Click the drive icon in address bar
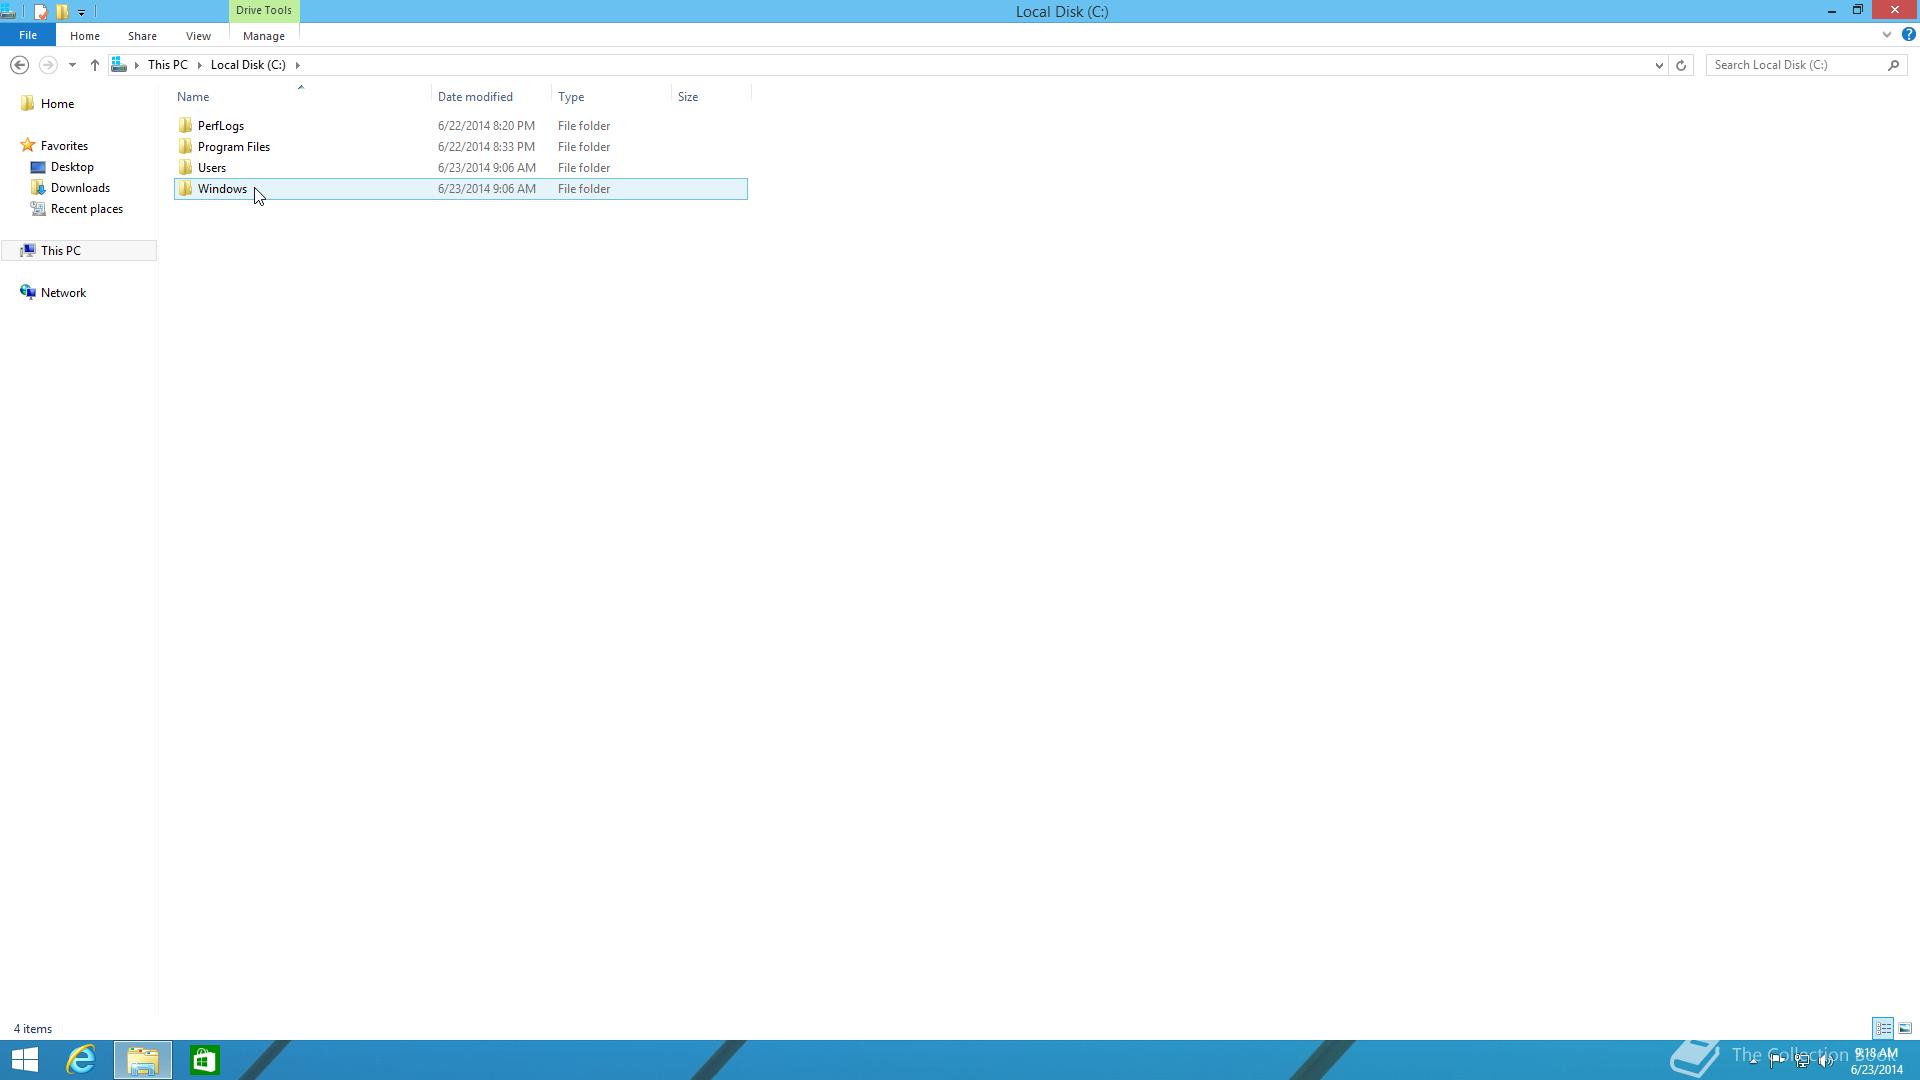1920x1080 pixels. [119, 65]
